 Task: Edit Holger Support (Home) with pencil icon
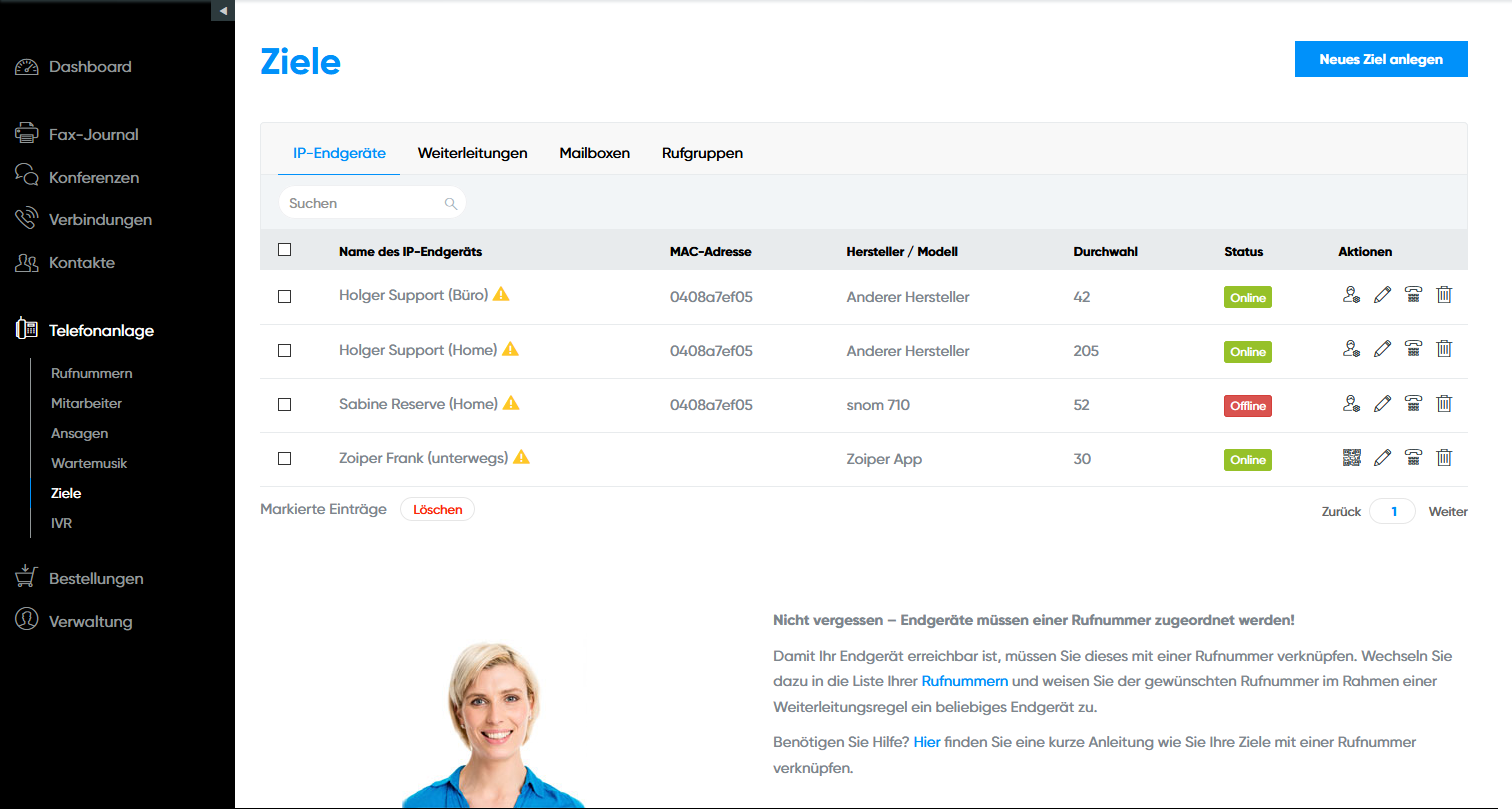tap(1382, 349)
